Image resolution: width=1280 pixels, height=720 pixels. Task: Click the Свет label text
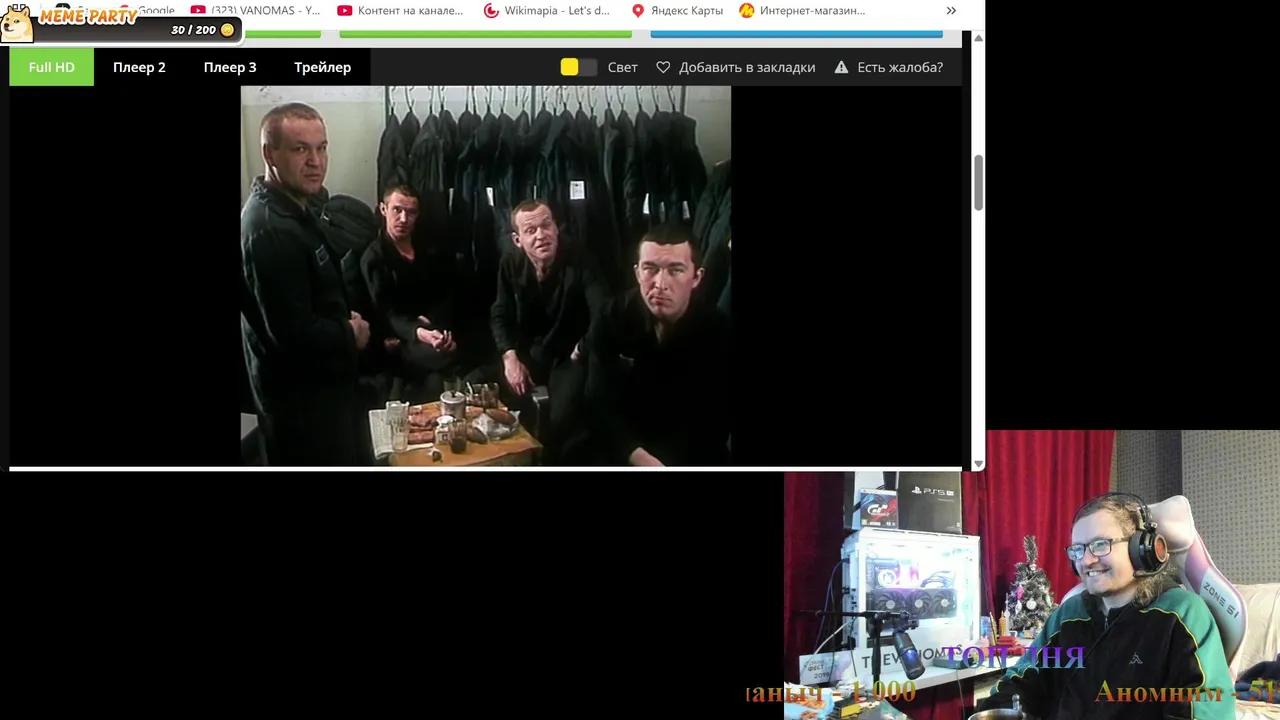(x=622, y=67)
